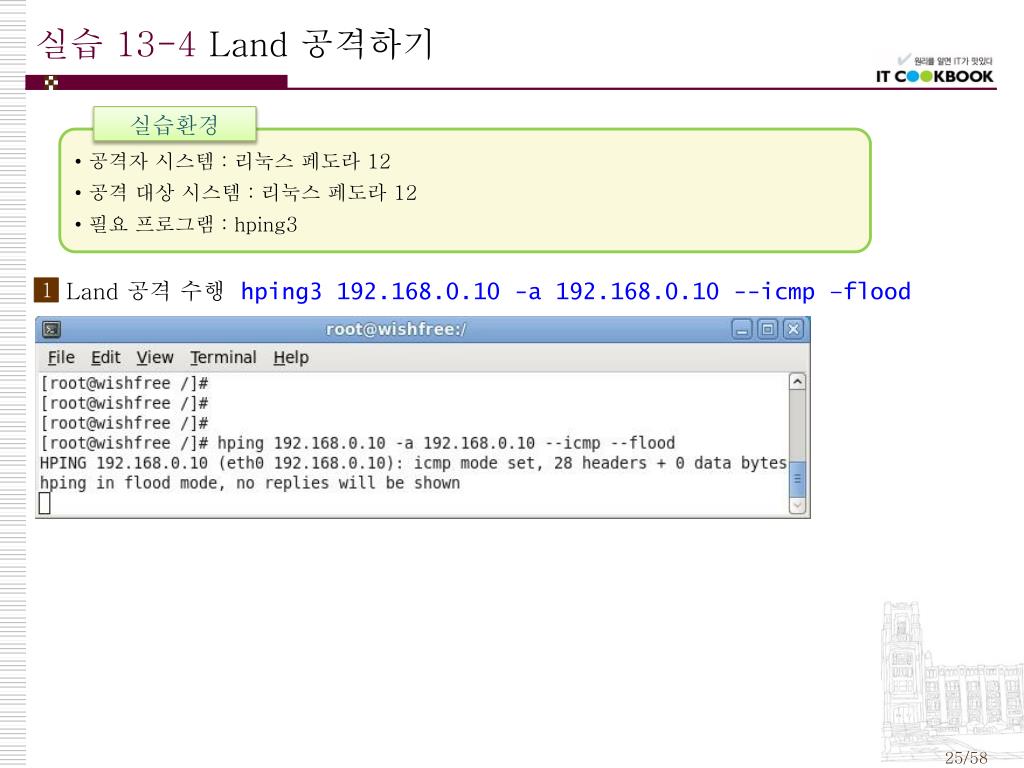The image size is (1024, 768).
Task: Click the terminal scrollbar thumb
Action: pos(797,479)
